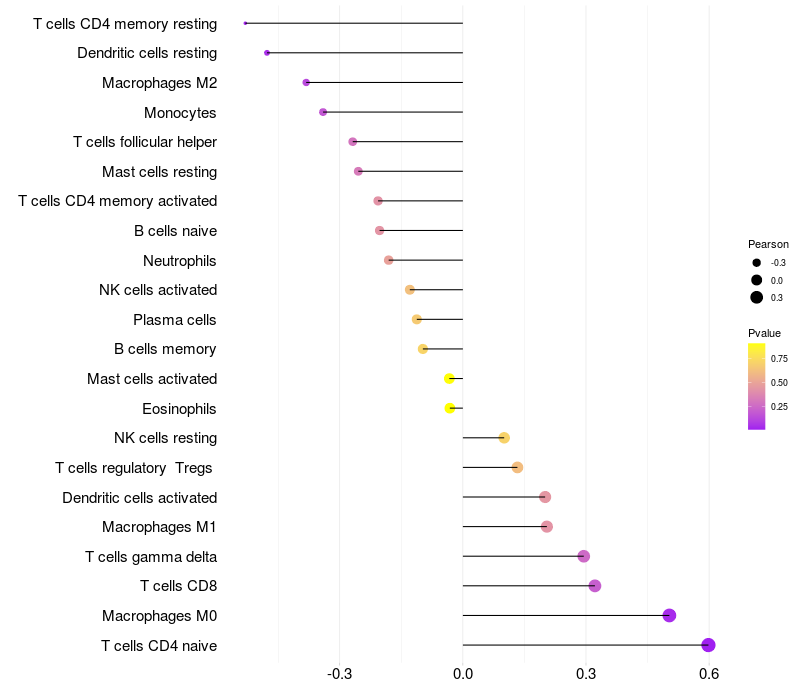Click the Pearson 0.0 legend circle
The width and height of the screenshot is (800, 700).
click(x=757, y=280)
